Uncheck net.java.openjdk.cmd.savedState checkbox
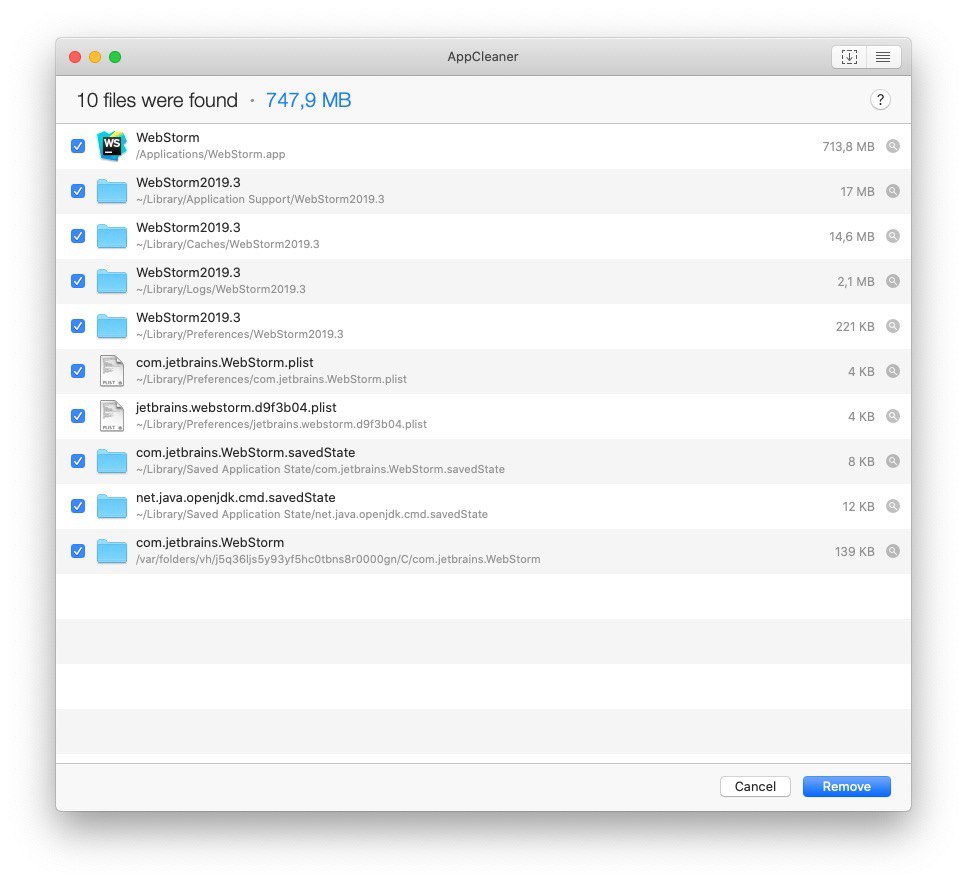 (78, 506)
